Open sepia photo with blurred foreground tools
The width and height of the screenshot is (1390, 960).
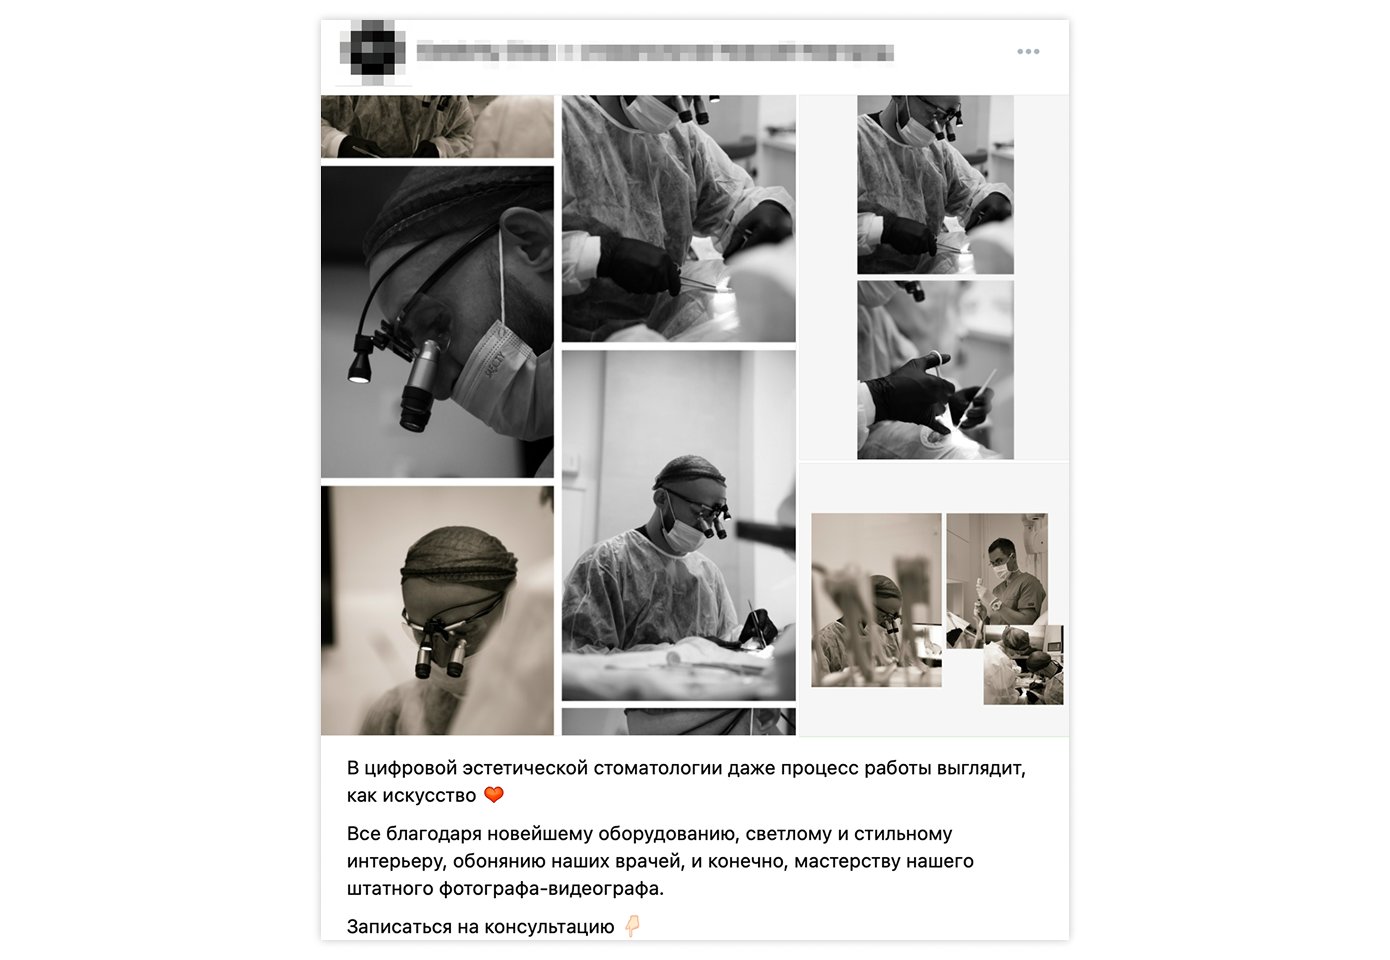tap(876, 600)
